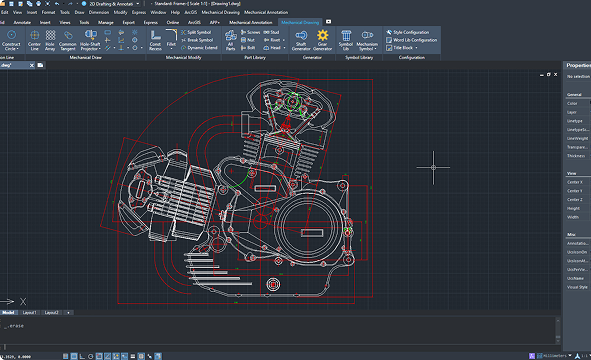Click the Layer property row

point(577,112)
